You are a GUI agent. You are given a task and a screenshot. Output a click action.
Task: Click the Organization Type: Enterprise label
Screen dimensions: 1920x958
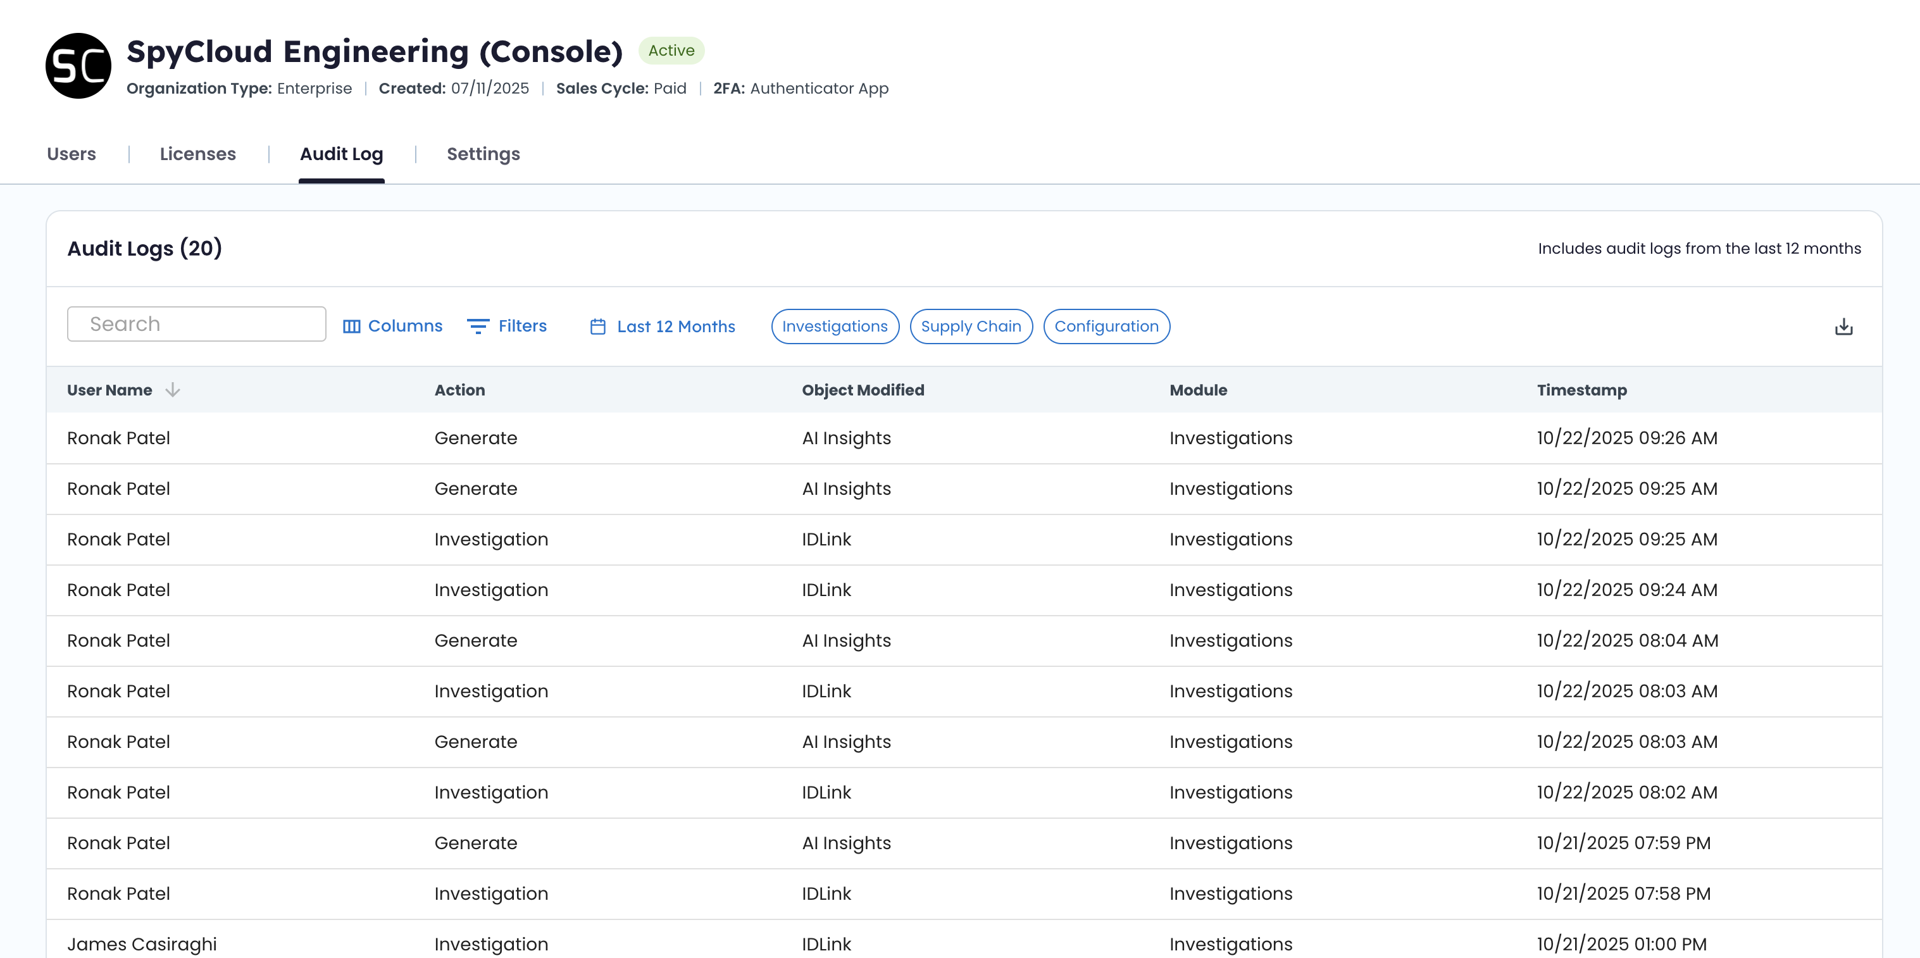(x=239, y=89)
